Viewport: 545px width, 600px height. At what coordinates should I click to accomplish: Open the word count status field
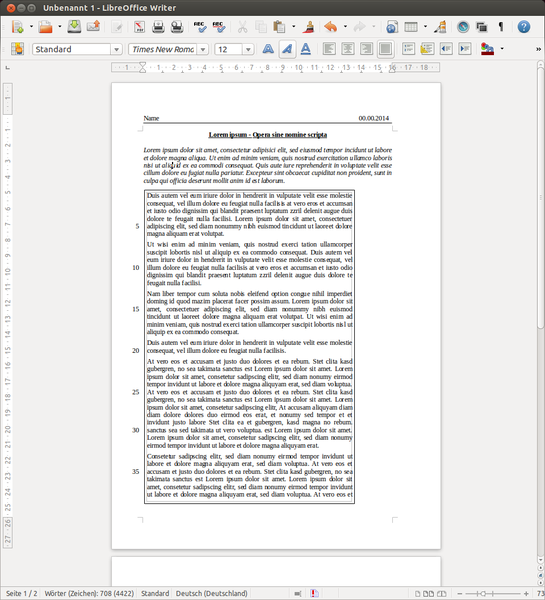(89, 593)
